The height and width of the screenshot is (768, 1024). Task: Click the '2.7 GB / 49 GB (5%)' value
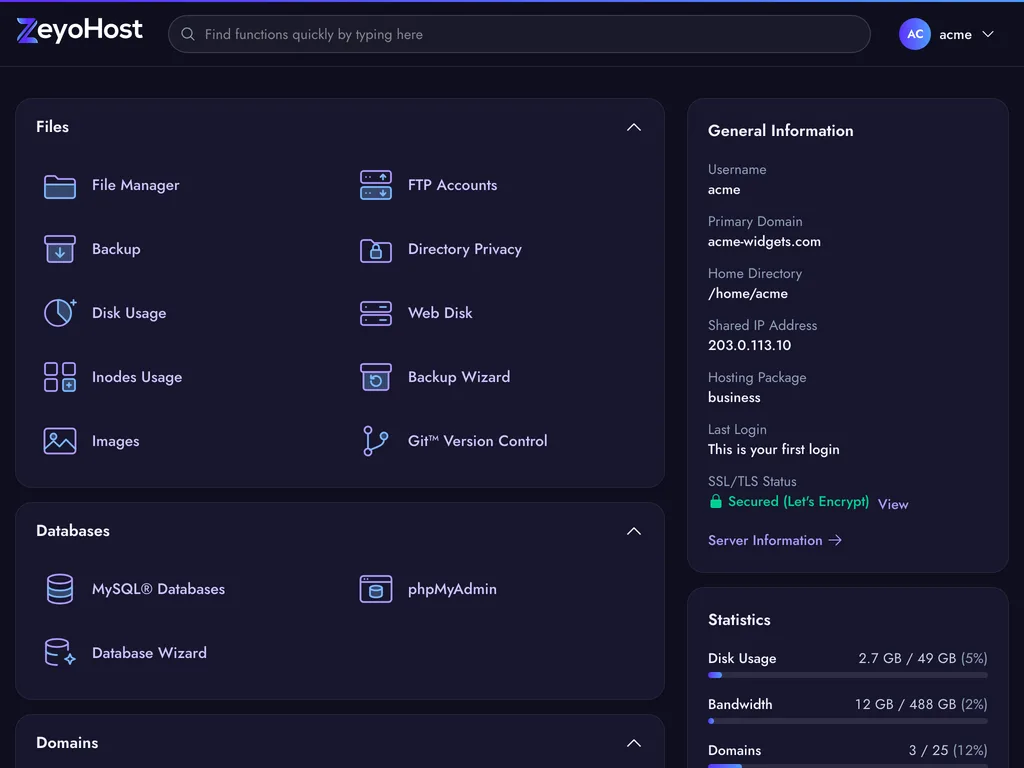(923, 658)
